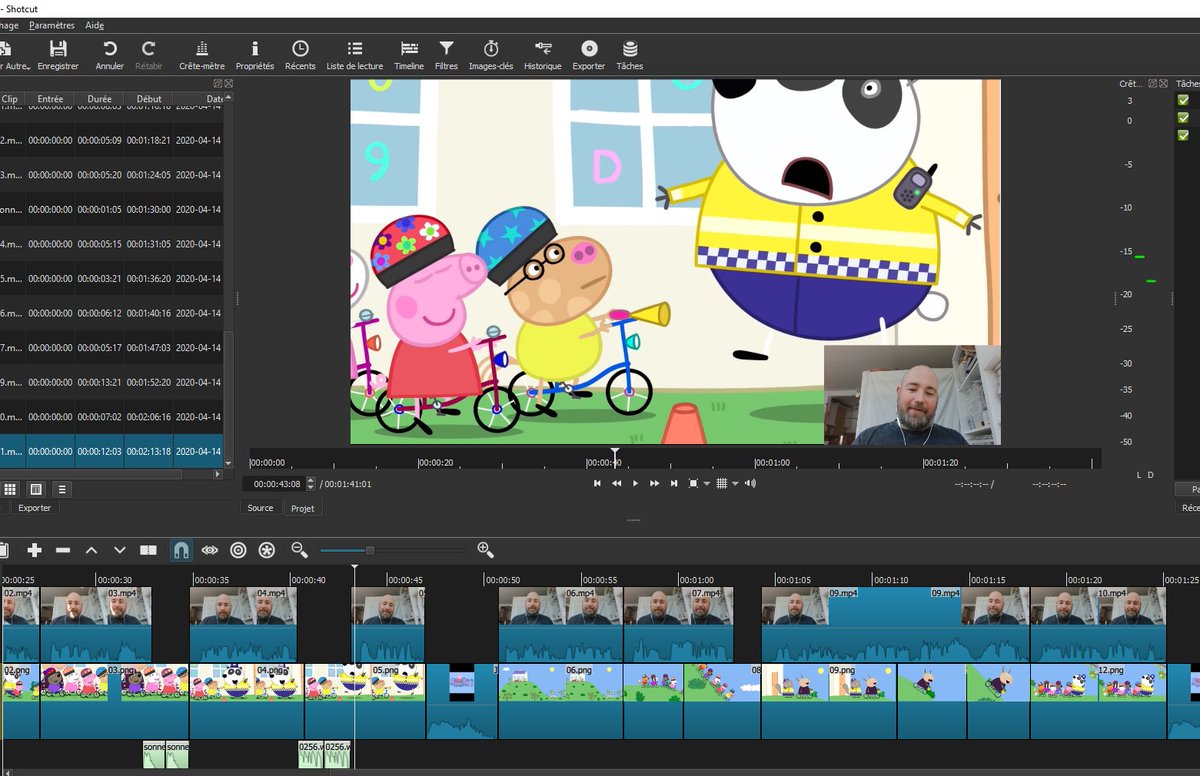
Task: Toggle scrub while dragging eye icon
Action: [x=209, y=550]
